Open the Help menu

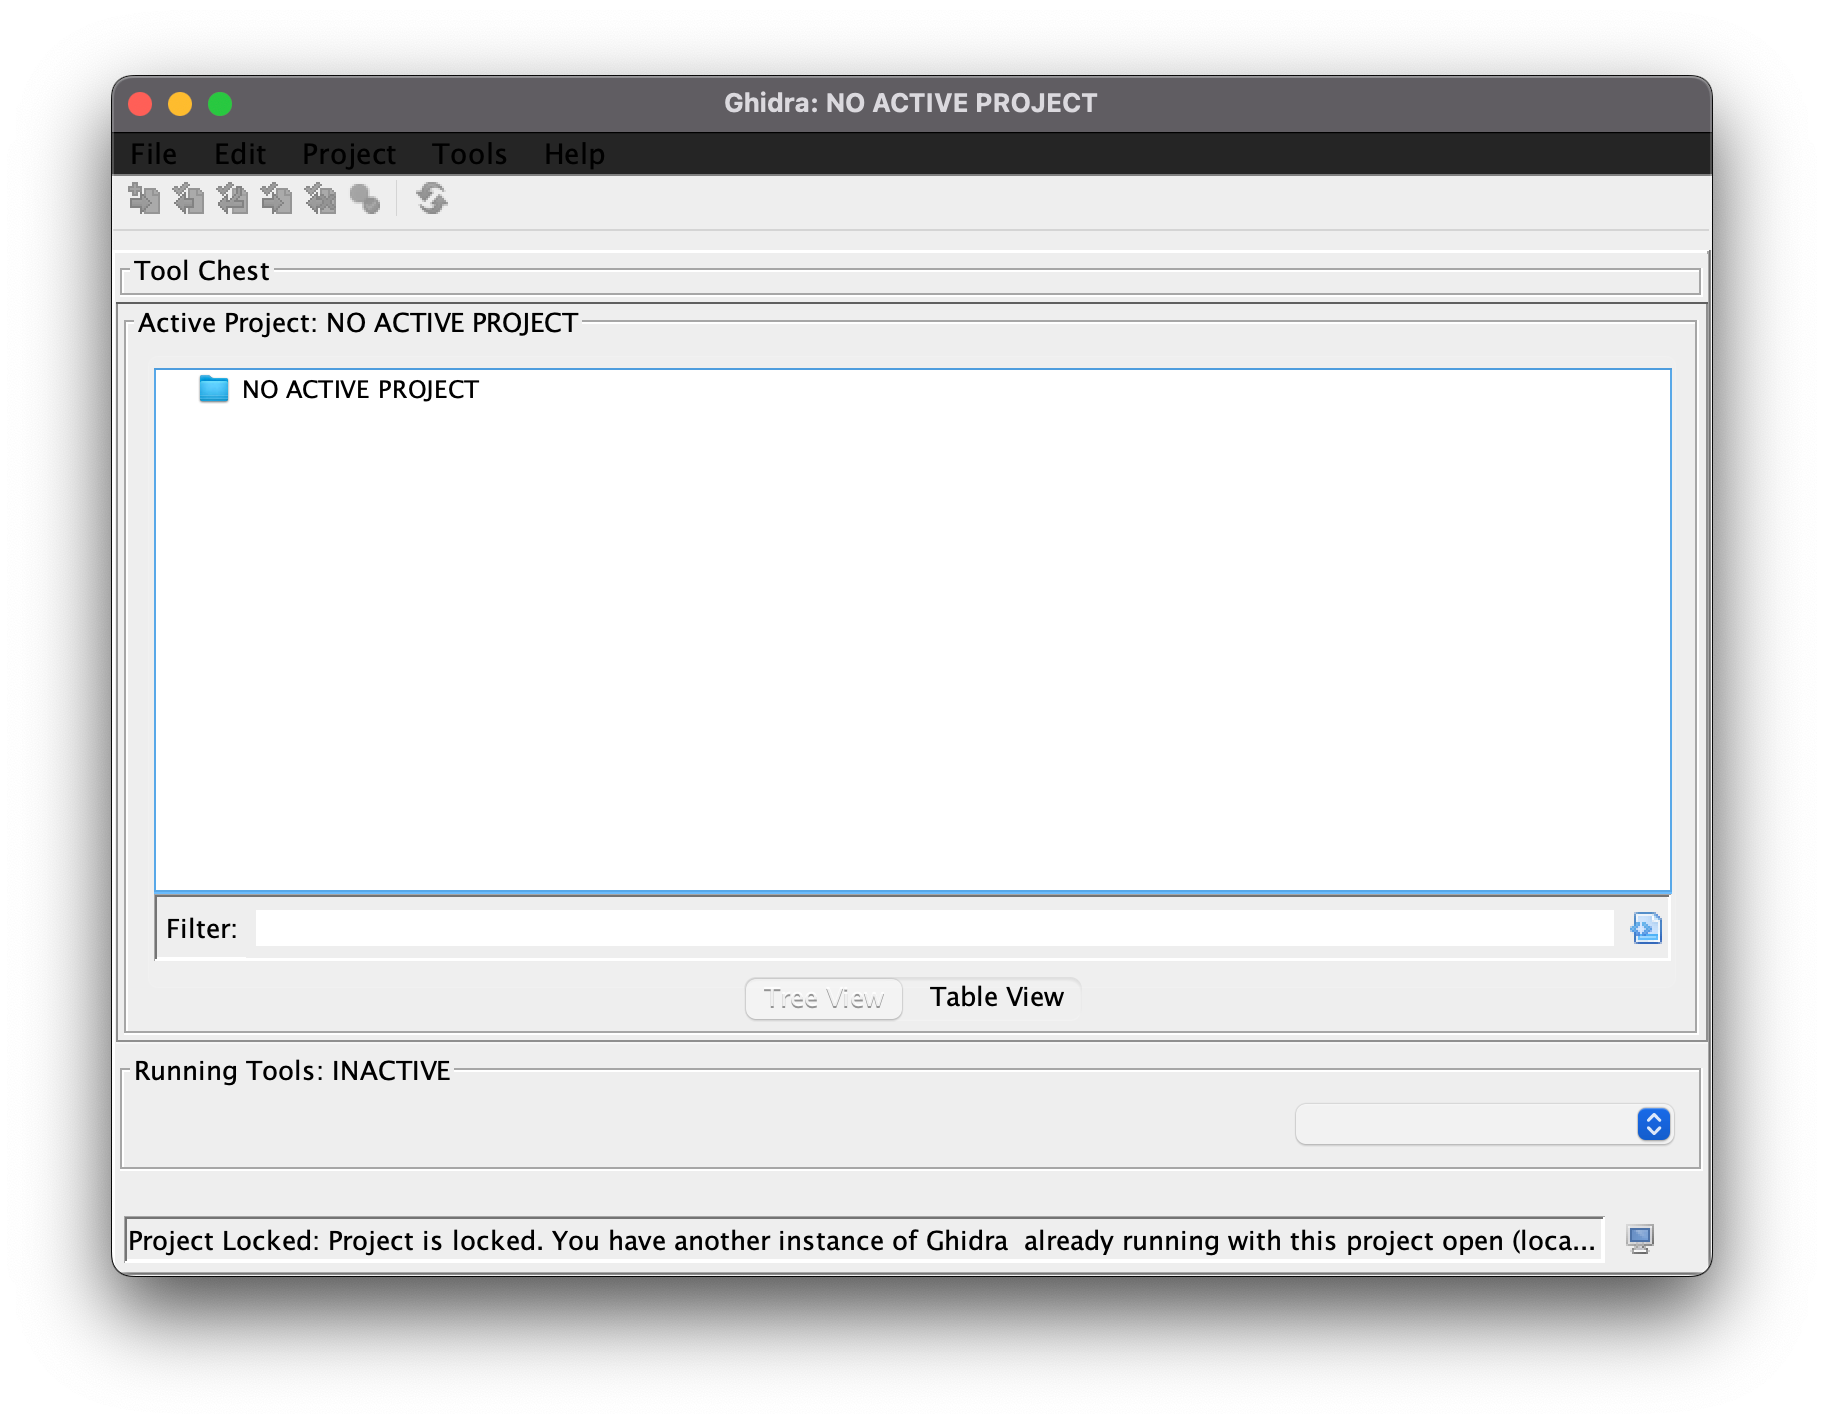click(574, 154)
